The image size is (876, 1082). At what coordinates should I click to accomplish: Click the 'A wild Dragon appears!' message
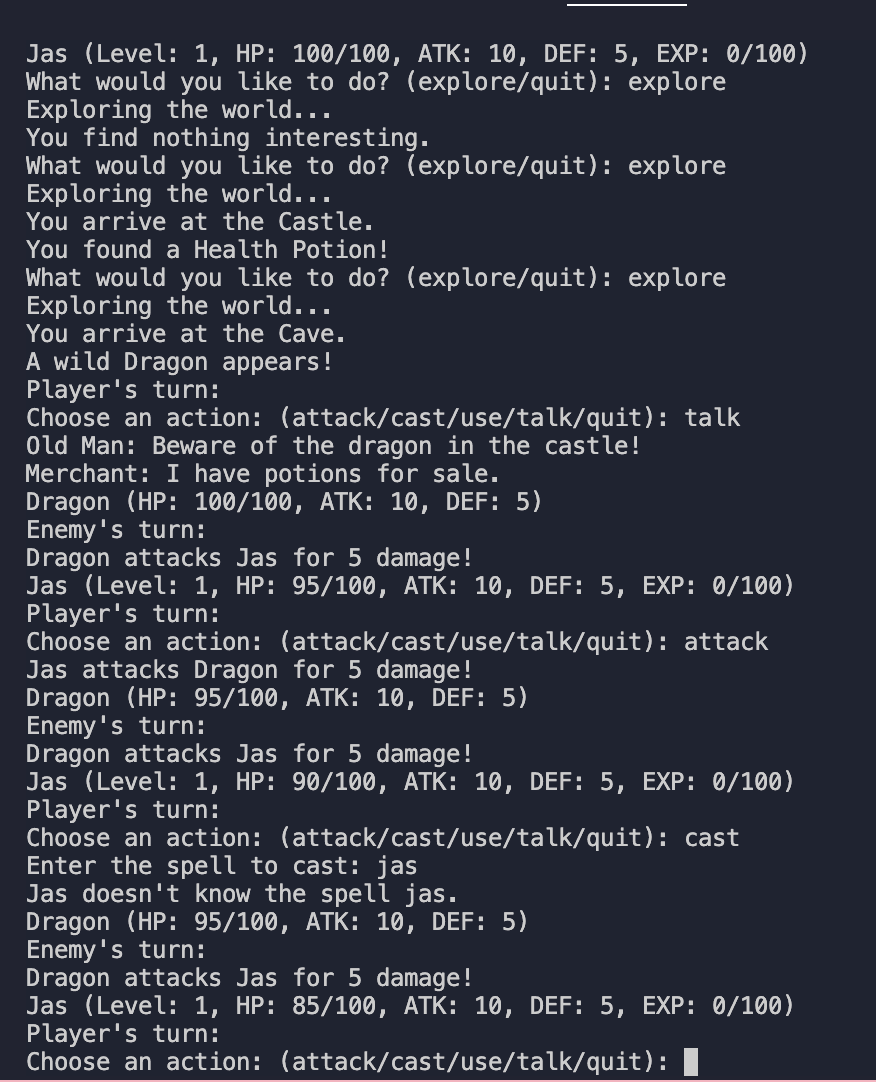click(179, 362)
